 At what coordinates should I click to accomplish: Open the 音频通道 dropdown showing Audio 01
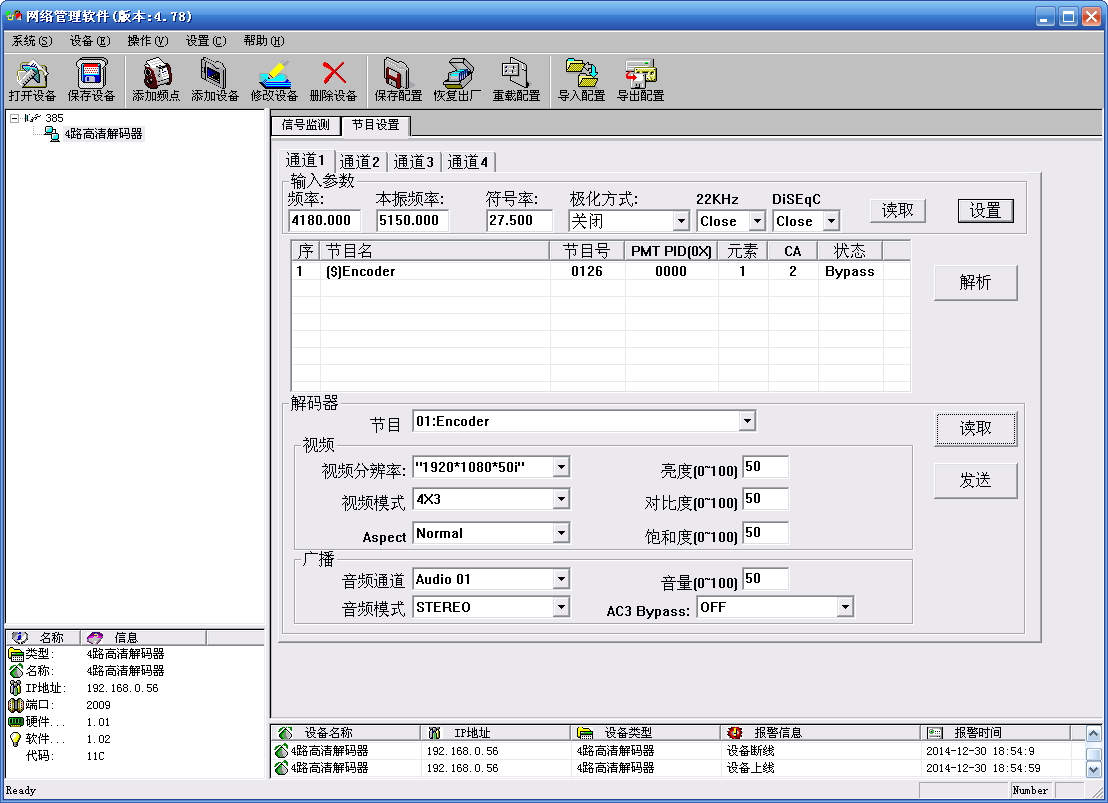(x=561, y=580)
